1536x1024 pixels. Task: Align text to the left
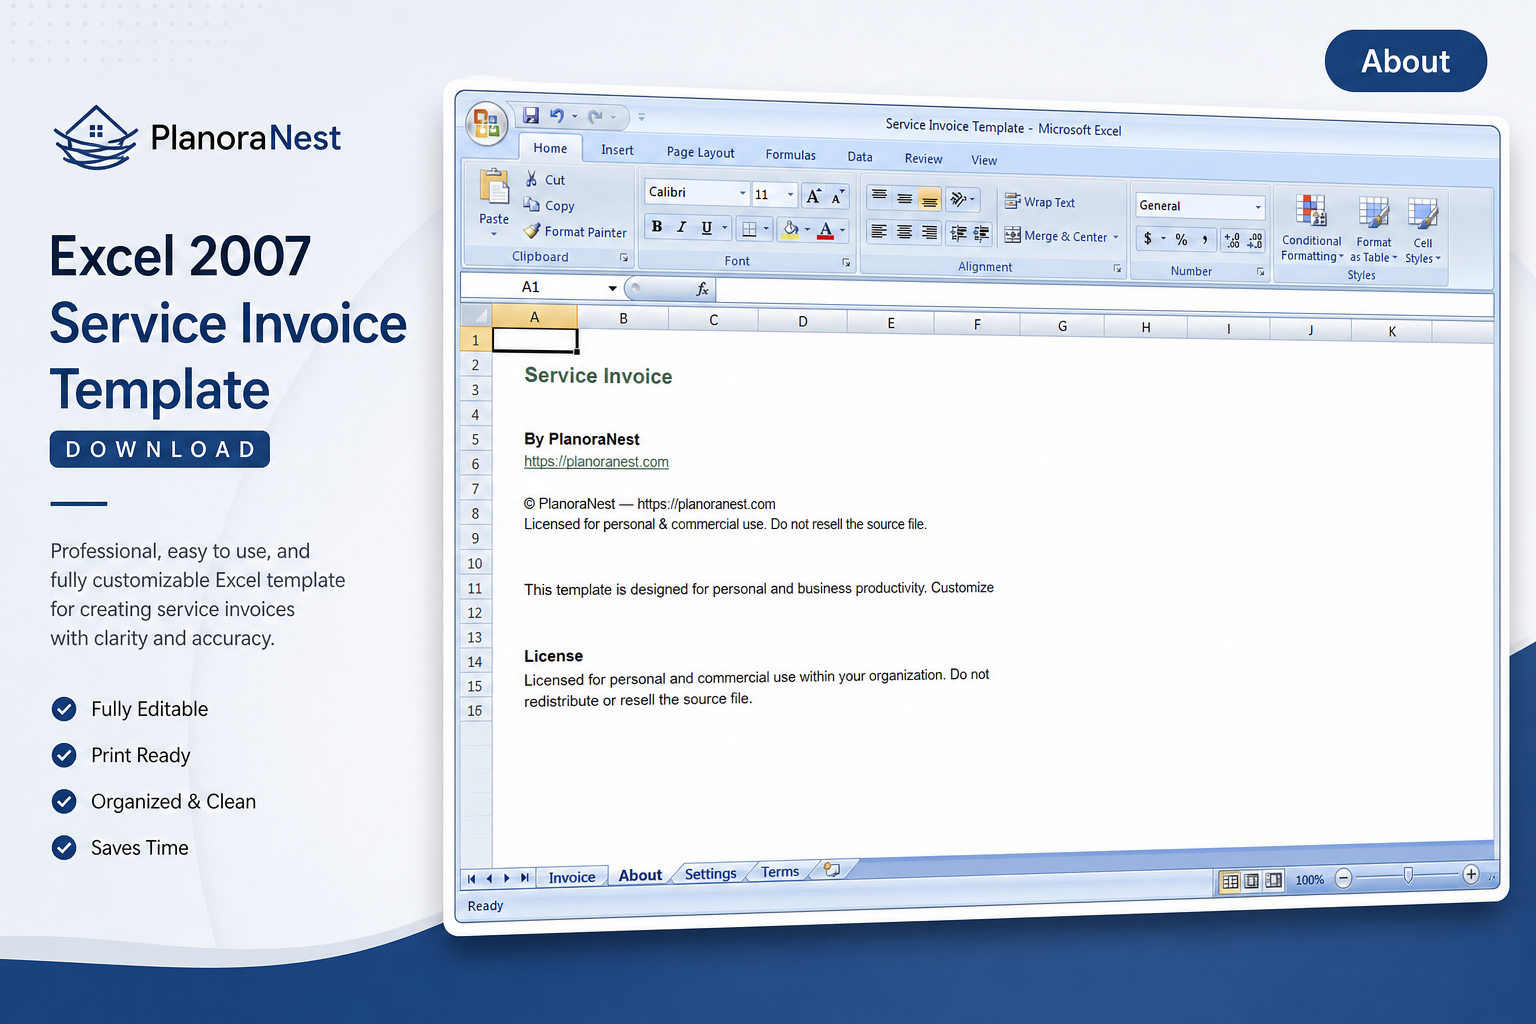[x=879, y=232]
